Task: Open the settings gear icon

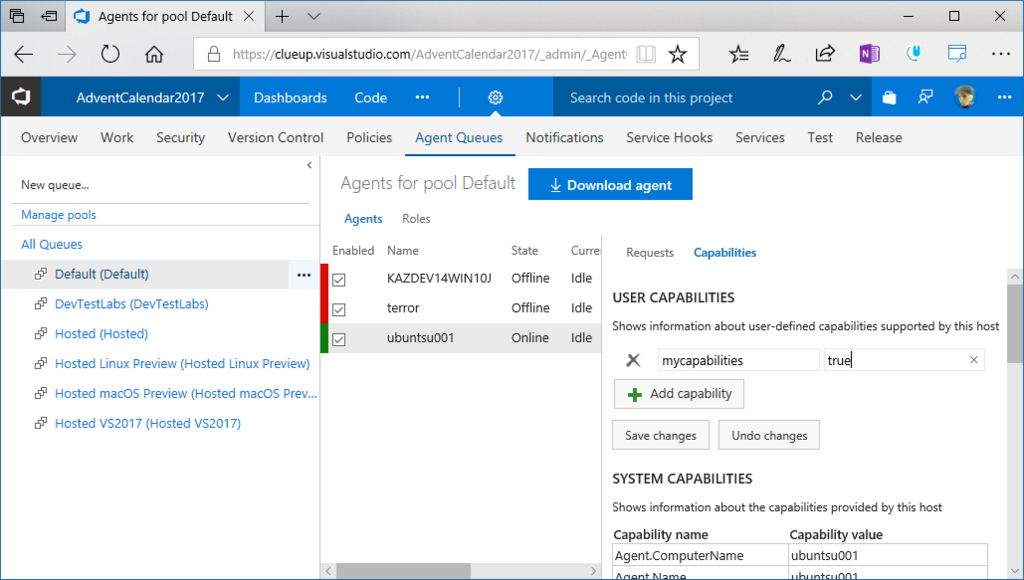Action: 495,97
